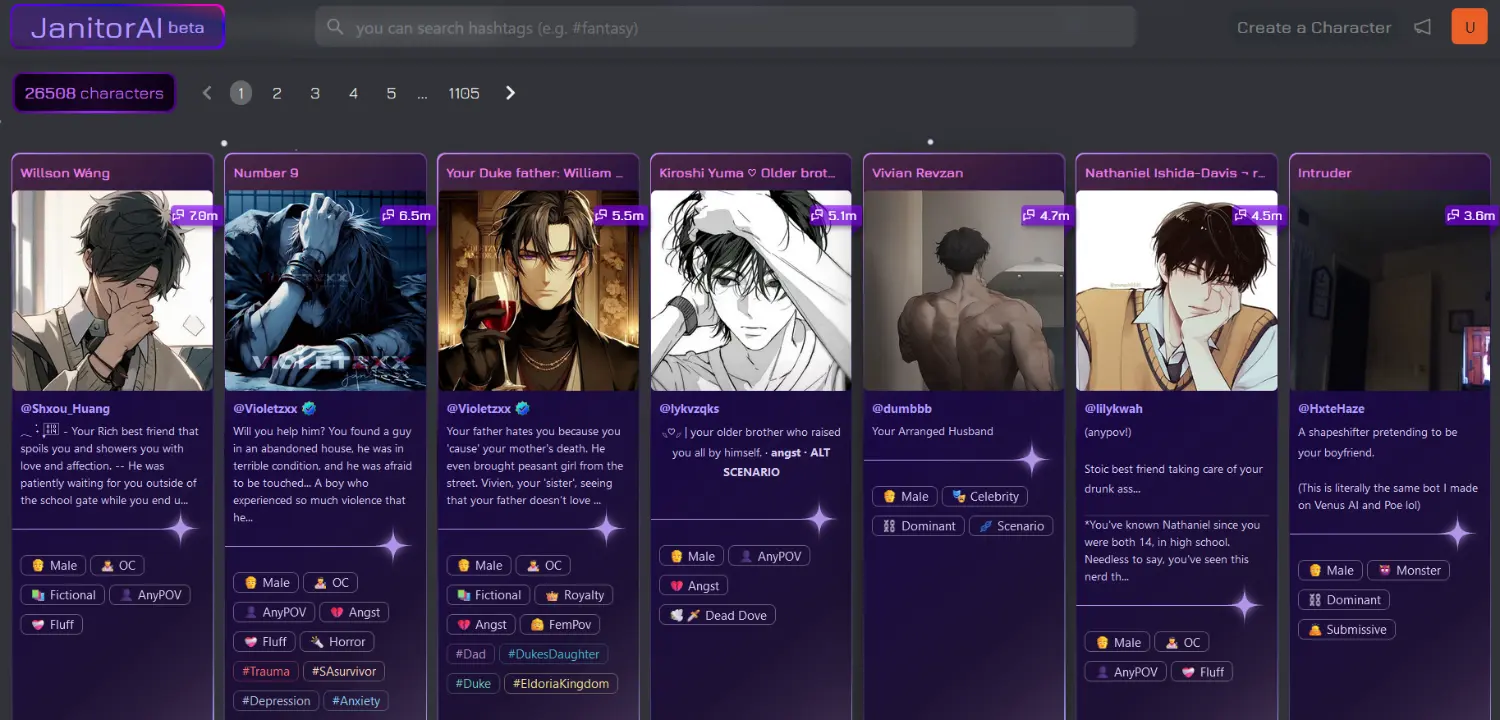Select page 3 in pagination
Image resolution: width=1500 pixels, height=720 pixels.
[x=315, y=93]
